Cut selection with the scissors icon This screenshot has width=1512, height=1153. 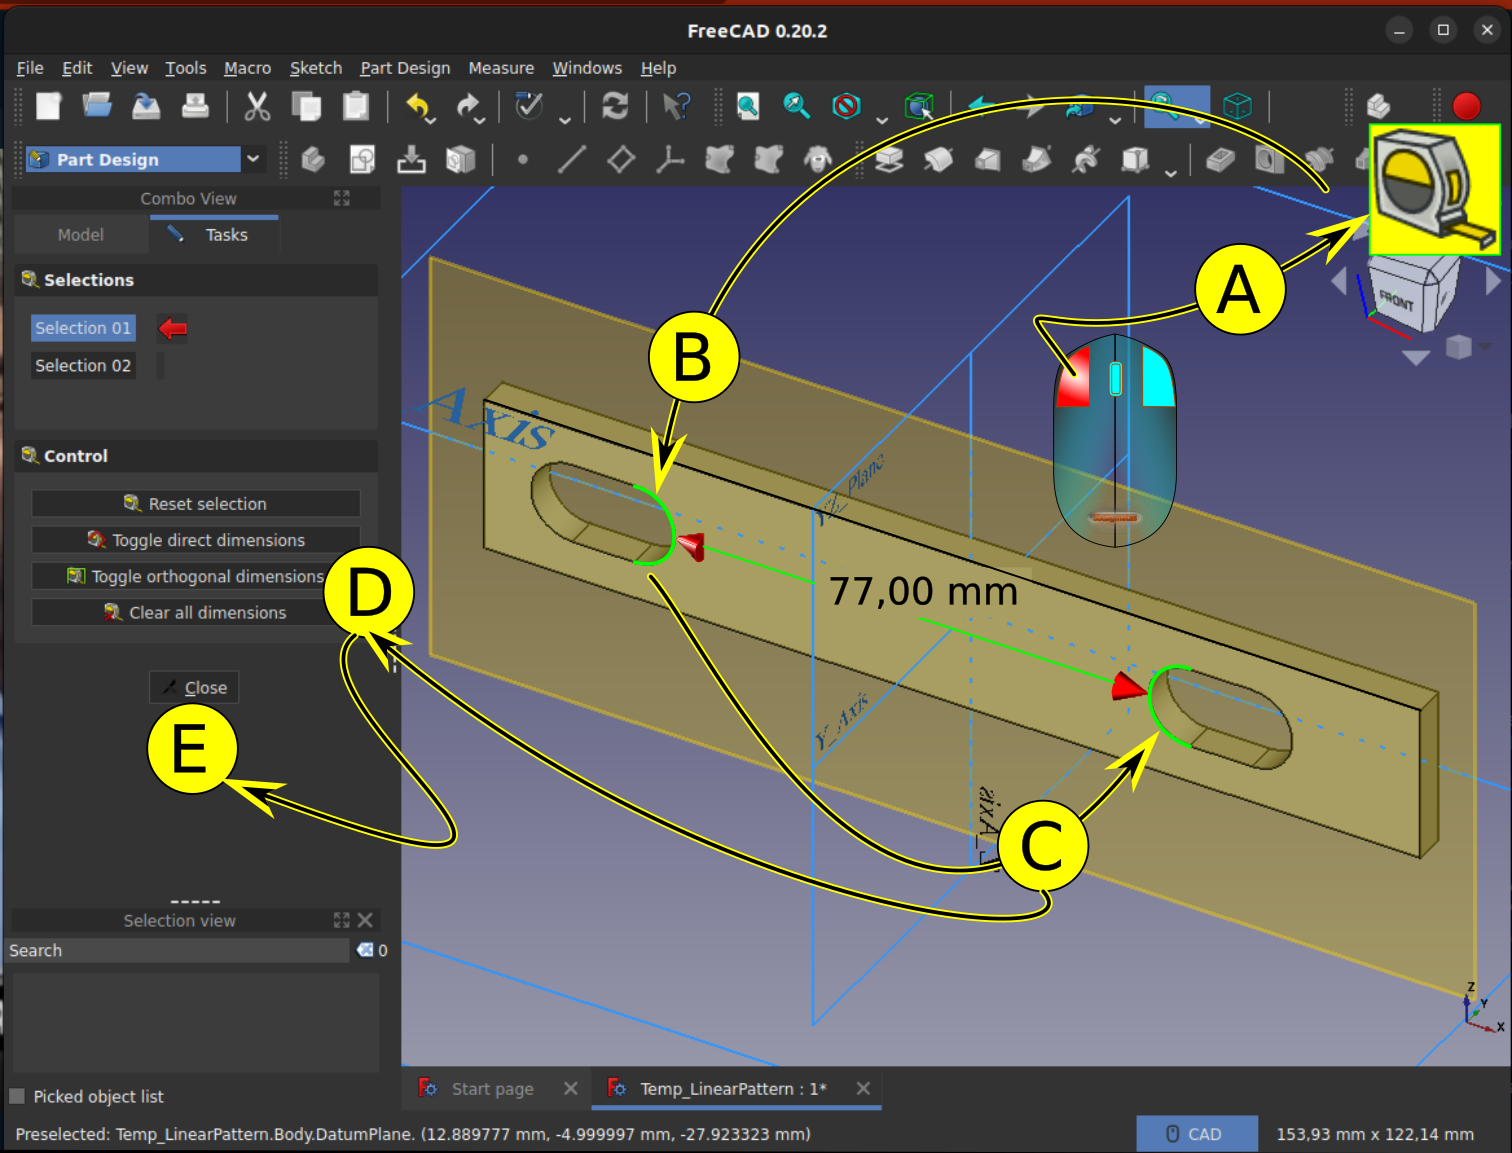click(x=257, y=106)
